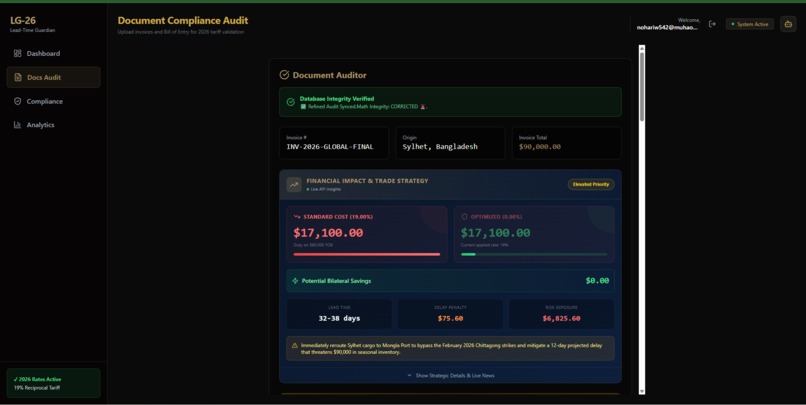Click the Document Auditor checkmark icon

[284, 75]
